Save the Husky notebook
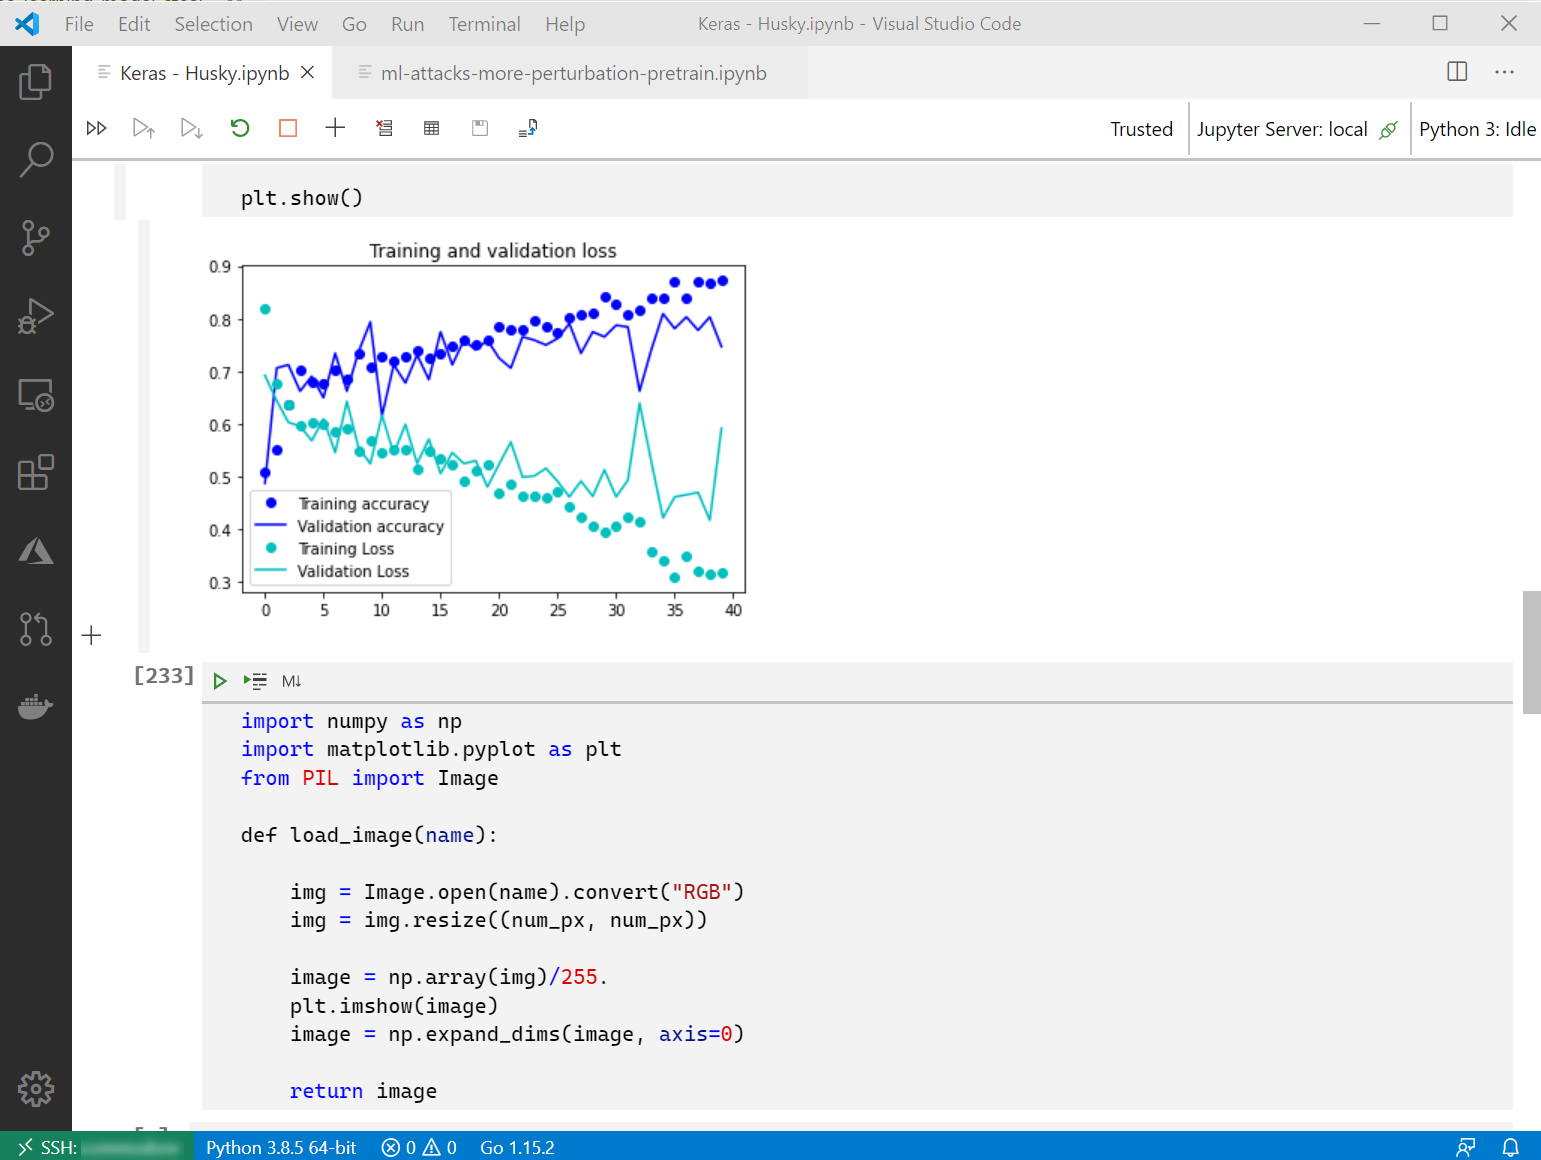1541x1160 pixels. (x=479, y=128)
